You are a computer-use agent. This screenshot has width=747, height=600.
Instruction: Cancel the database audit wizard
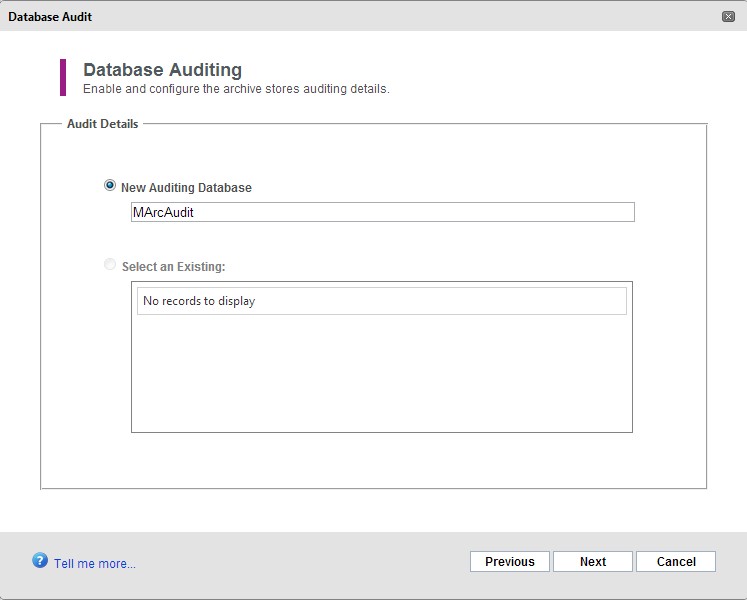(676, 561)
